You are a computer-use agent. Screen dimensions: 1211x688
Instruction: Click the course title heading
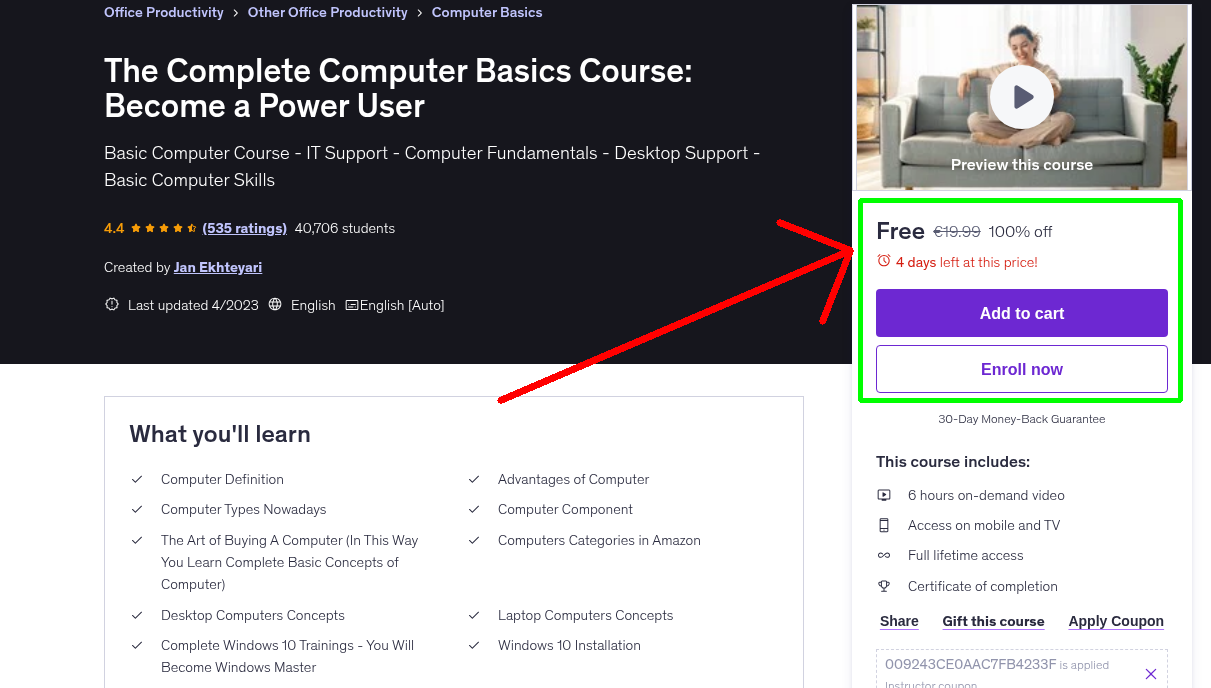tap(398, 88)
